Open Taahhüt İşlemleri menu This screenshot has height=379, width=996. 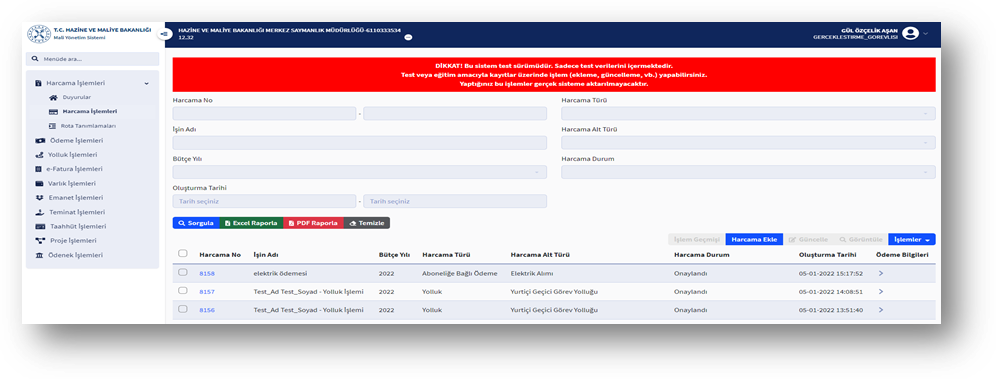coord(78,226)
